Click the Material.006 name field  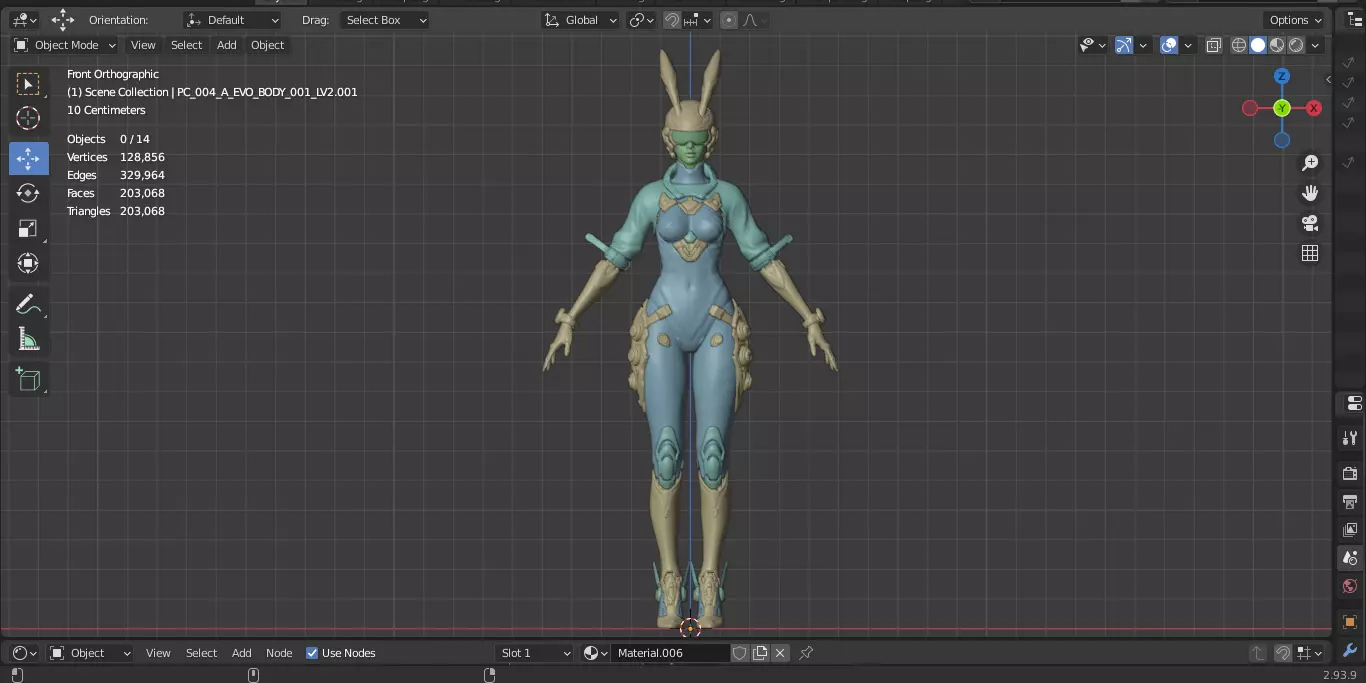(670, 653)
